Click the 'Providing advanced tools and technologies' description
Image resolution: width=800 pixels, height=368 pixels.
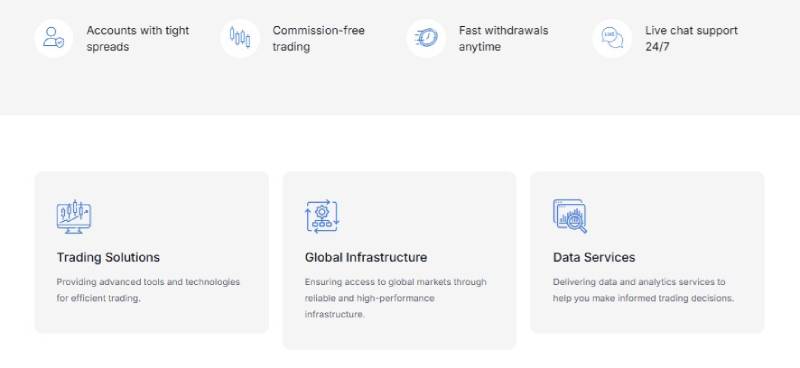tap(148, 290)
